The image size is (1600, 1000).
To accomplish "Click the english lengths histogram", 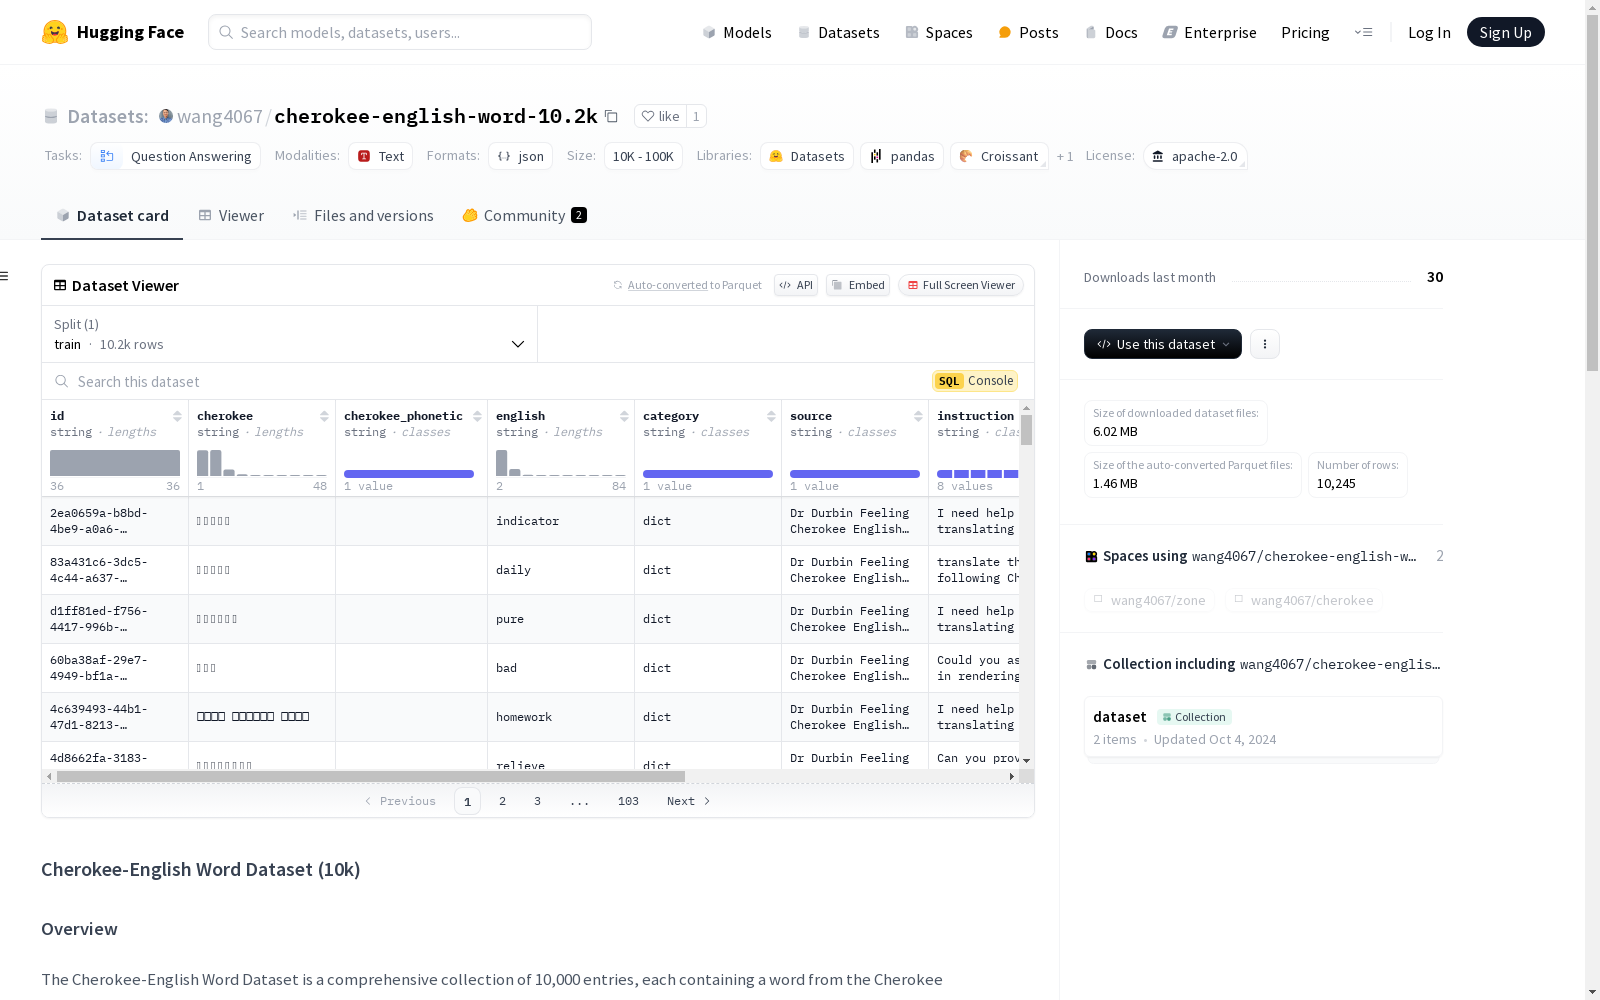I will coord(561,463).
